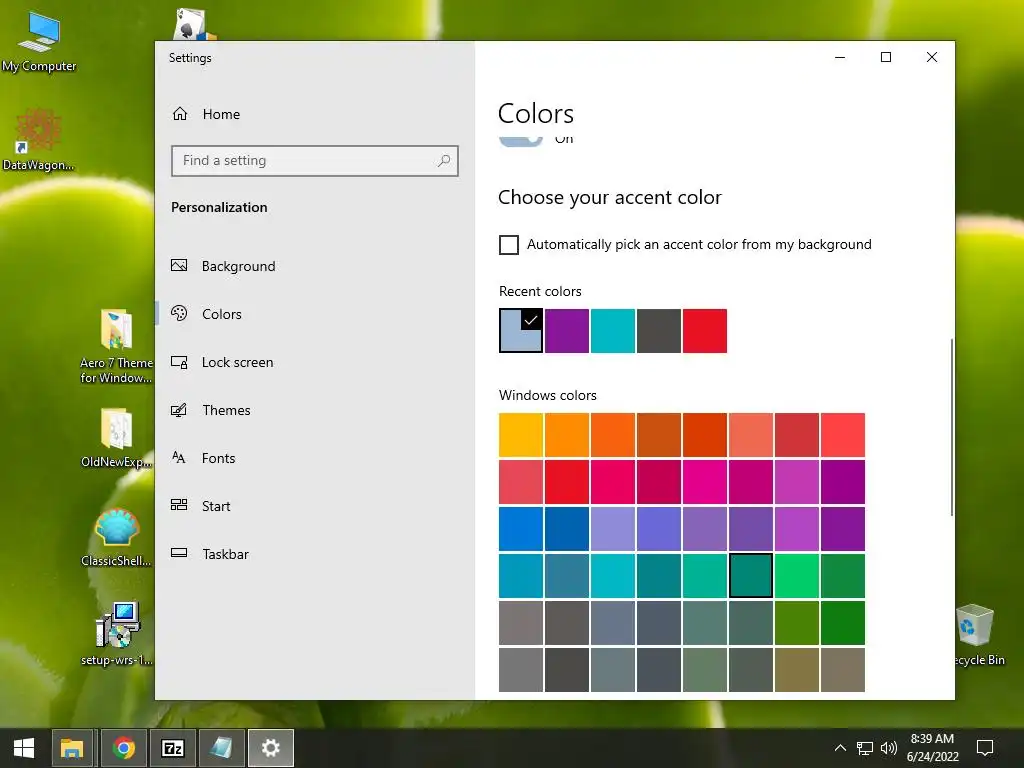Screen dimensions: 1024x768
Task: Minimize the Settings window
Action: point(840,57)
